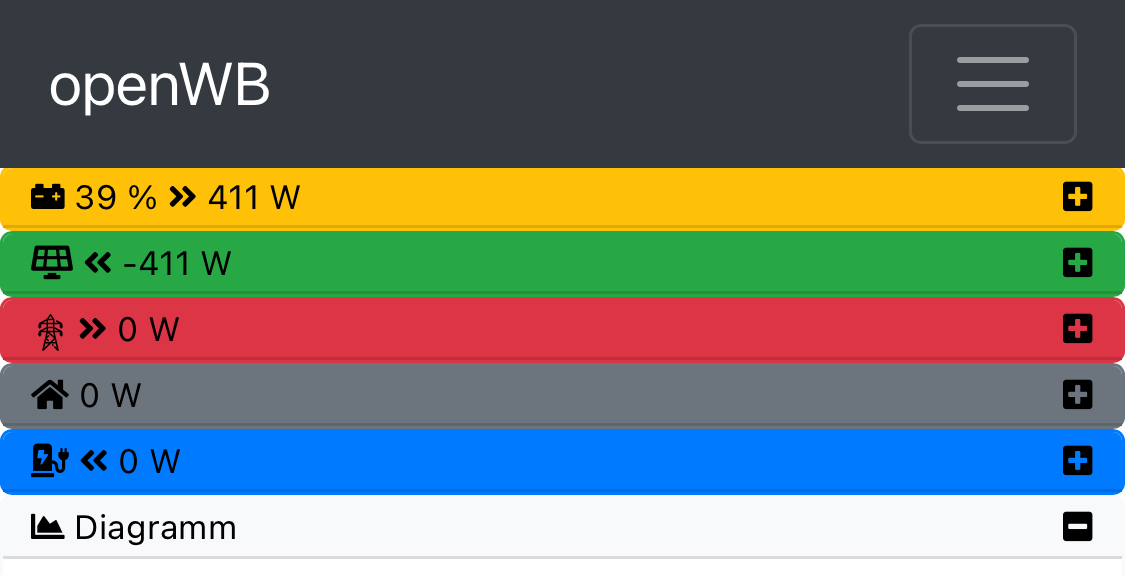Click the battery icon in yellow row

49,197
